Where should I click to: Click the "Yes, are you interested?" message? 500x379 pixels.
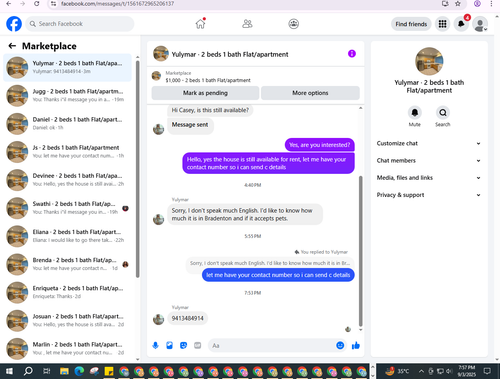319,145
